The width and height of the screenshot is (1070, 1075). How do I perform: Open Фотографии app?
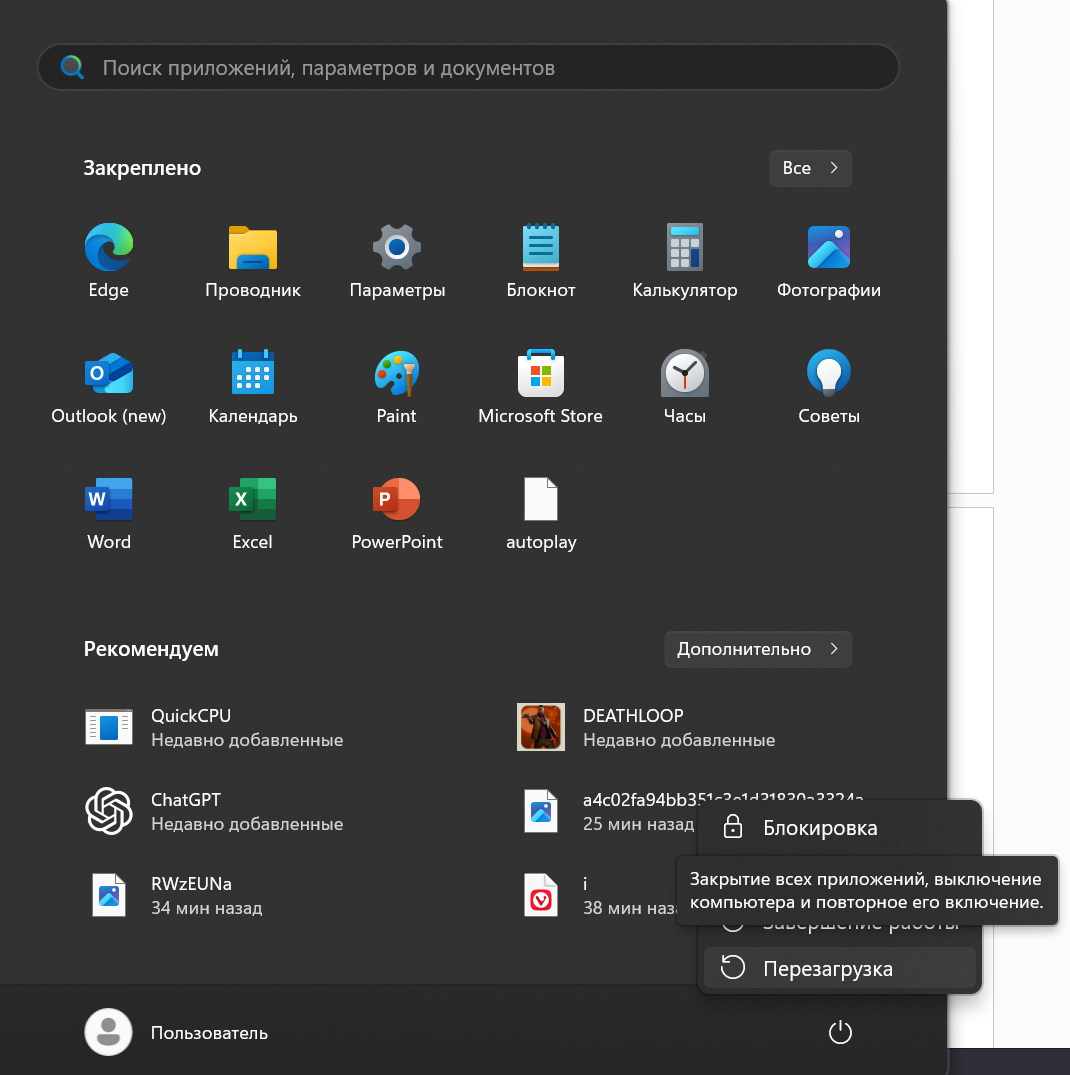pos(829,261)
